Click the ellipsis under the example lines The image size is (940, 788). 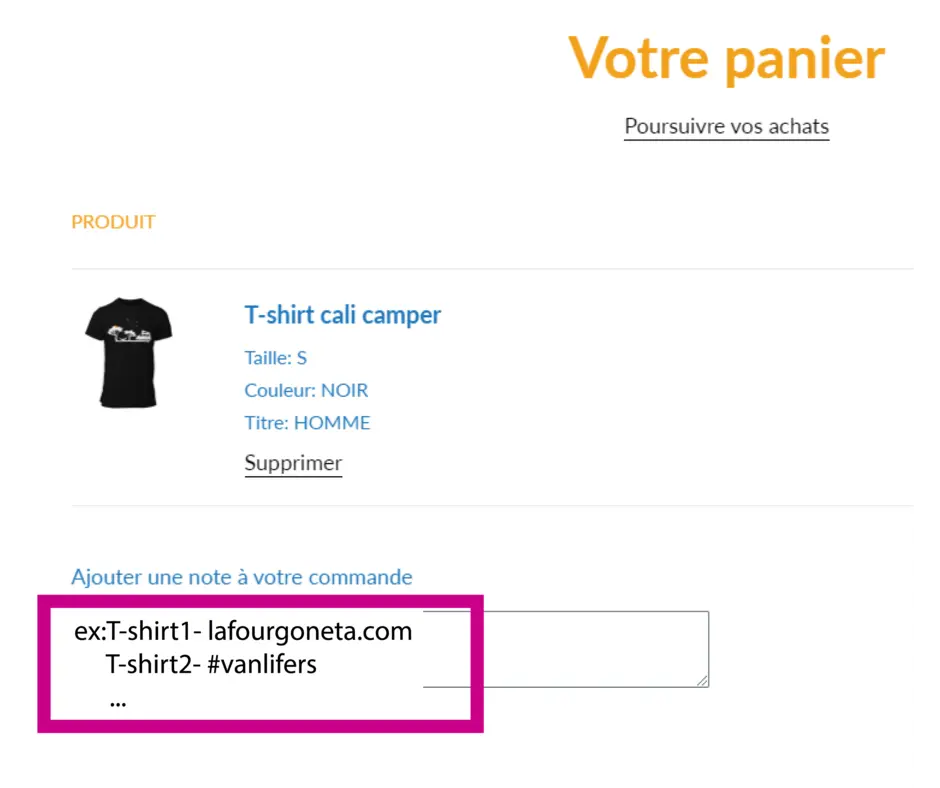(118, 700)
